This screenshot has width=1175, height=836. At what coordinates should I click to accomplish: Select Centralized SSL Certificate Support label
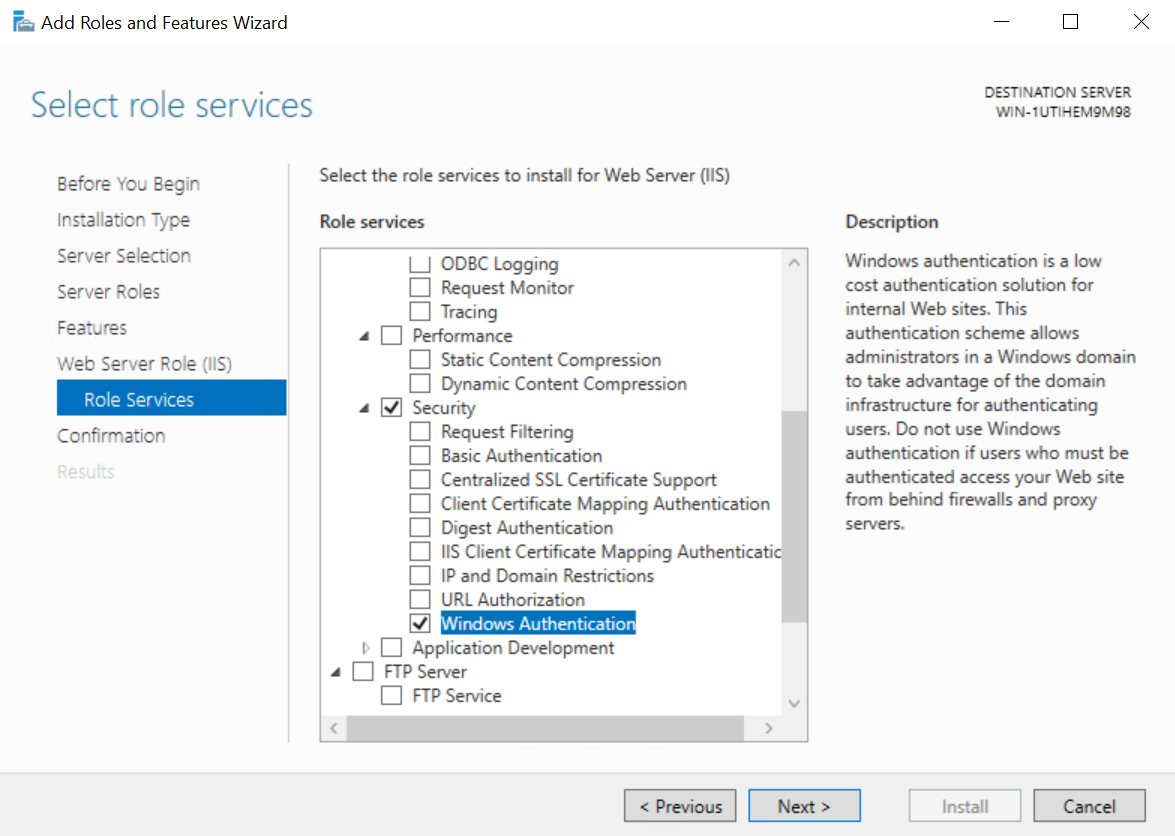(x=579, y=479)
